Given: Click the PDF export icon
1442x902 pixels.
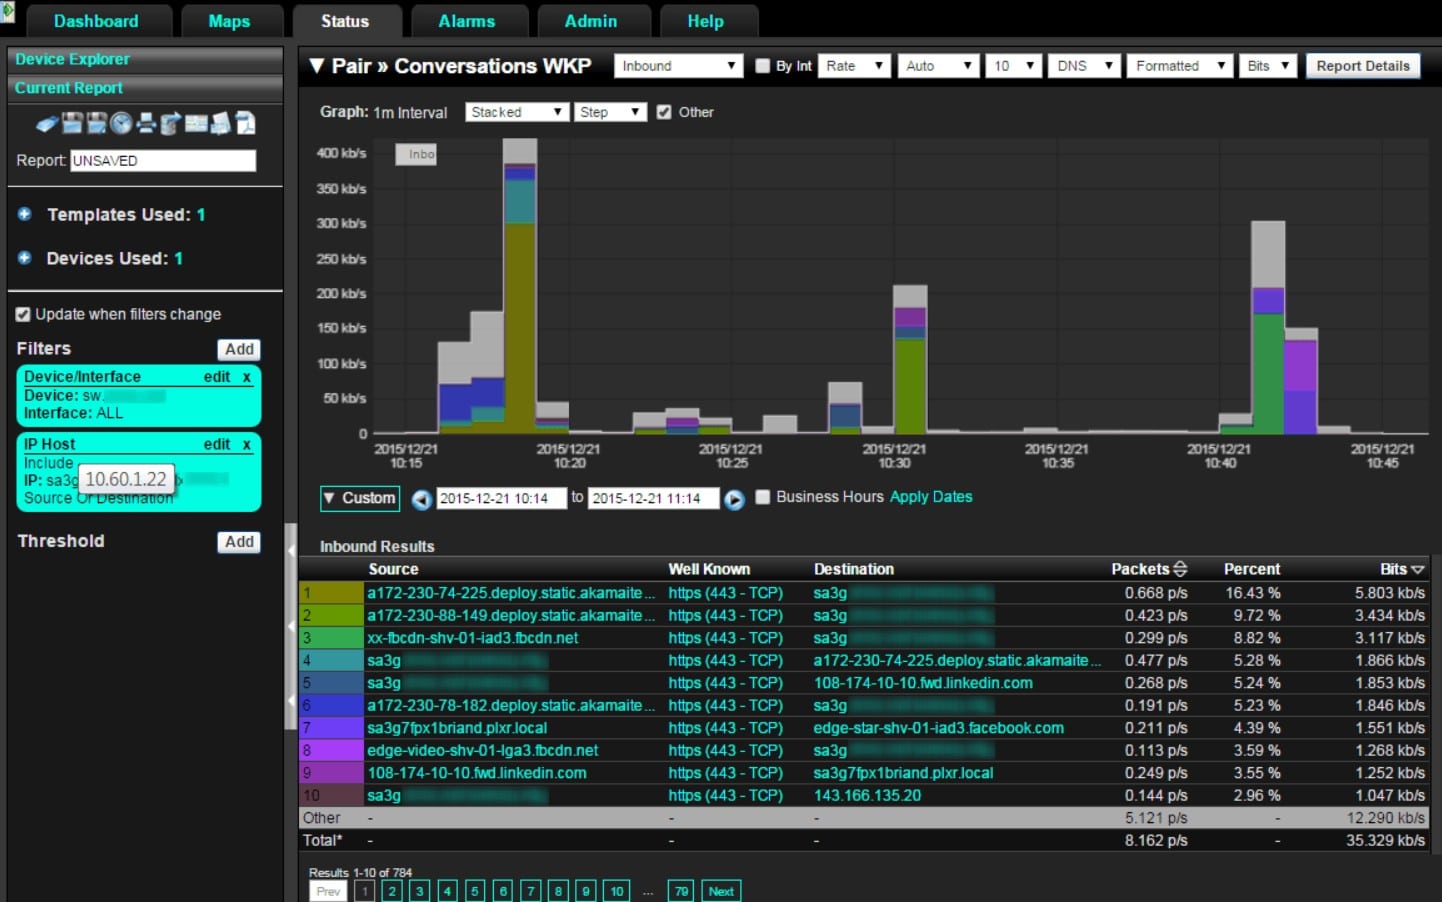Looking at the screenshot, I should click(x=245, y=123).
